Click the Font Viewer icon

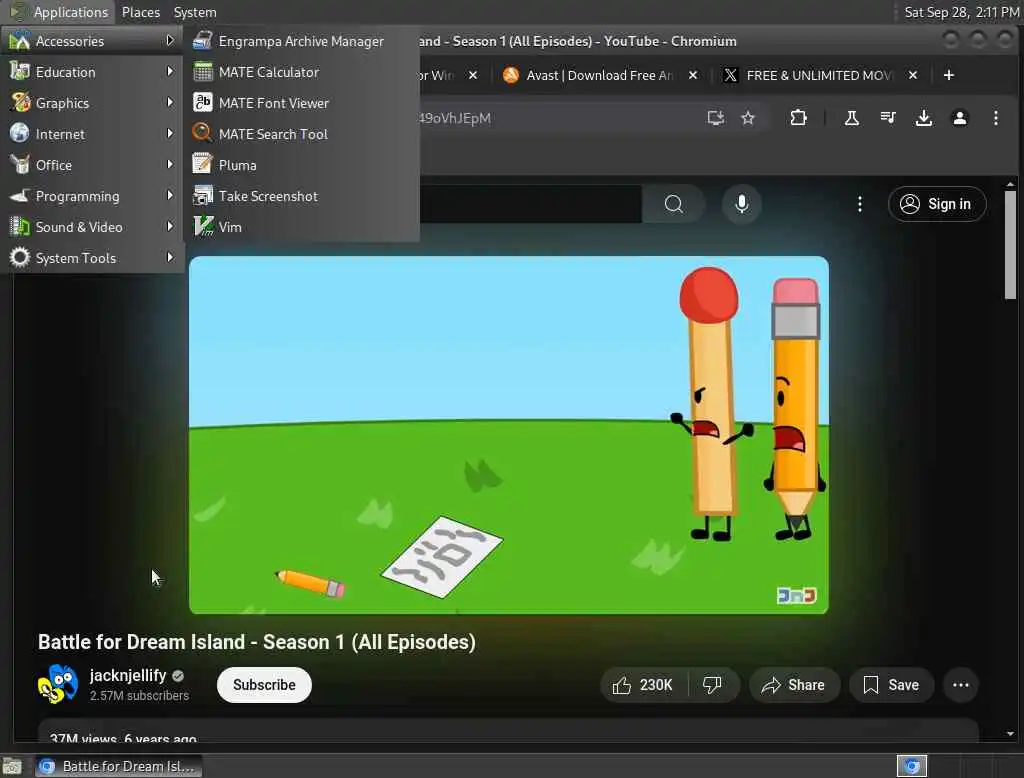pos(202,103)
